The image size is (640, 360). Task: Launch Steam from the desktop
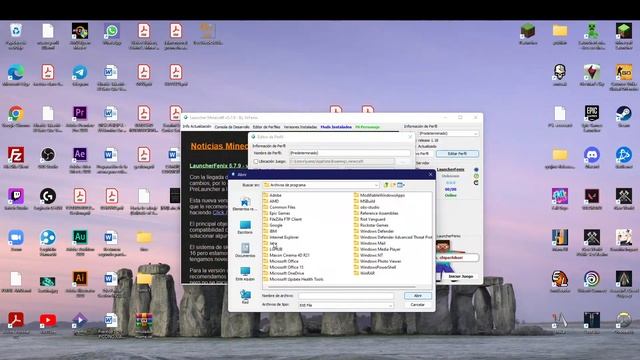(x=624, y=117)
